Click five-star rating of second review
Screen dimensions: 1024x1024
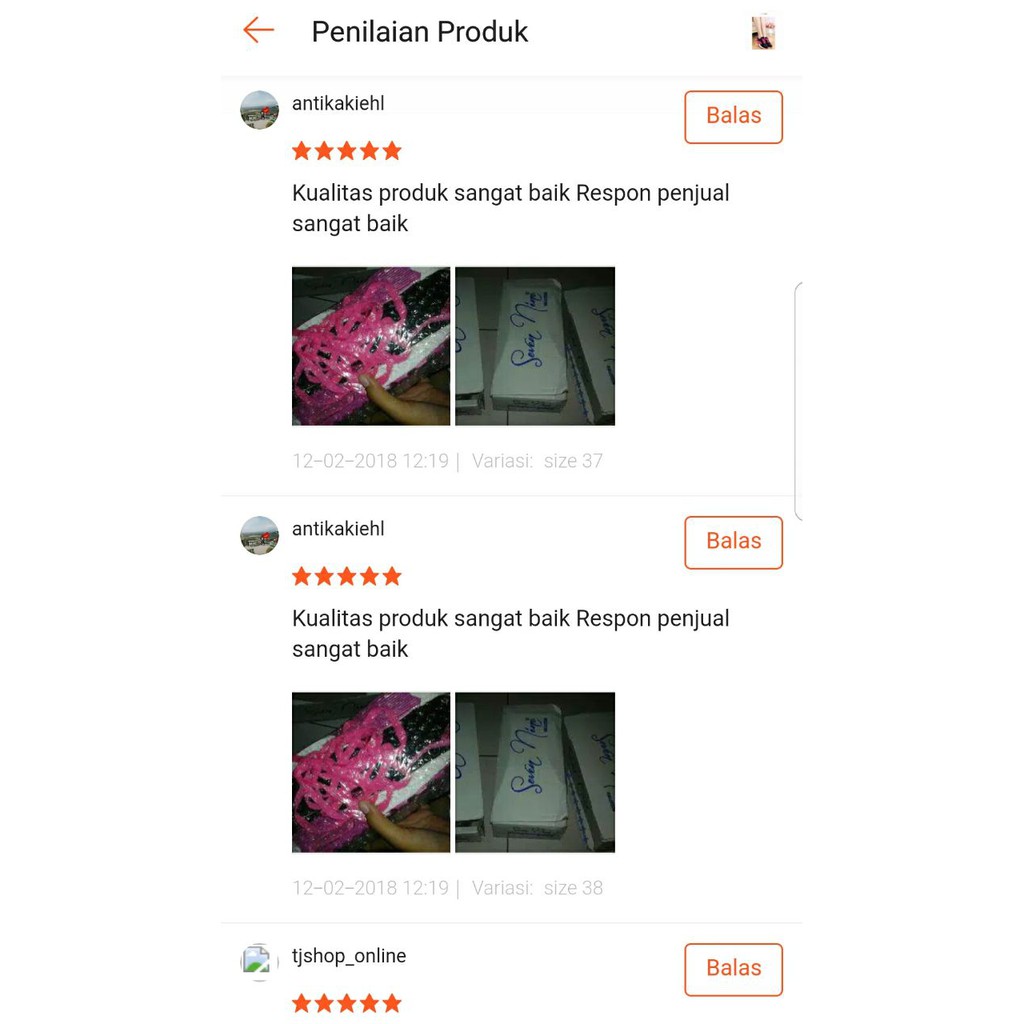[x=347, y=576]
